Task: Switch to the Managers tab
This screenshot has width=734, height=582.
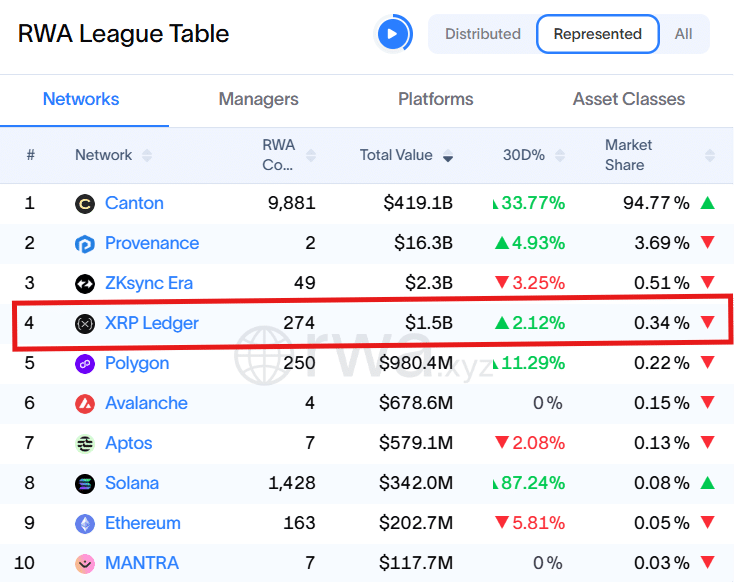Action: click(258, 99)
